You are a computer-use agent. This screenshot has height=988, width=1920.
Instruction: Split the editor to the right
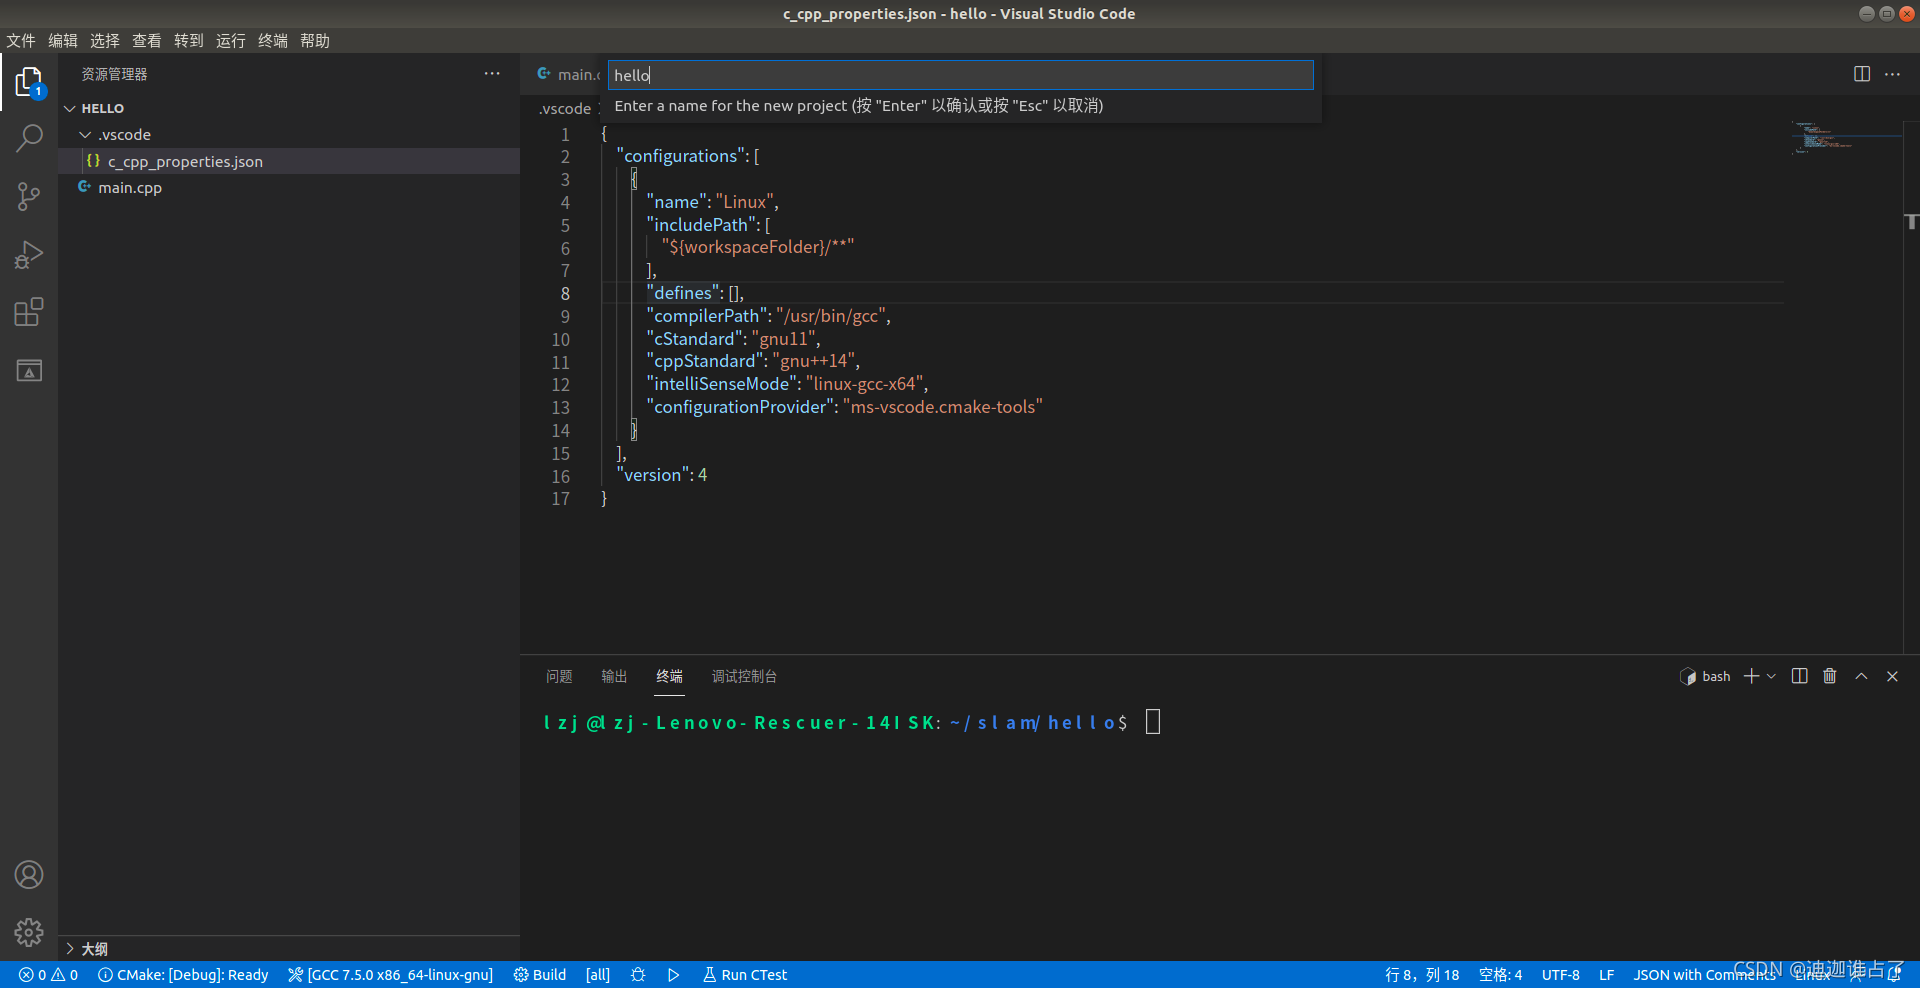[x=1861, y=74]
